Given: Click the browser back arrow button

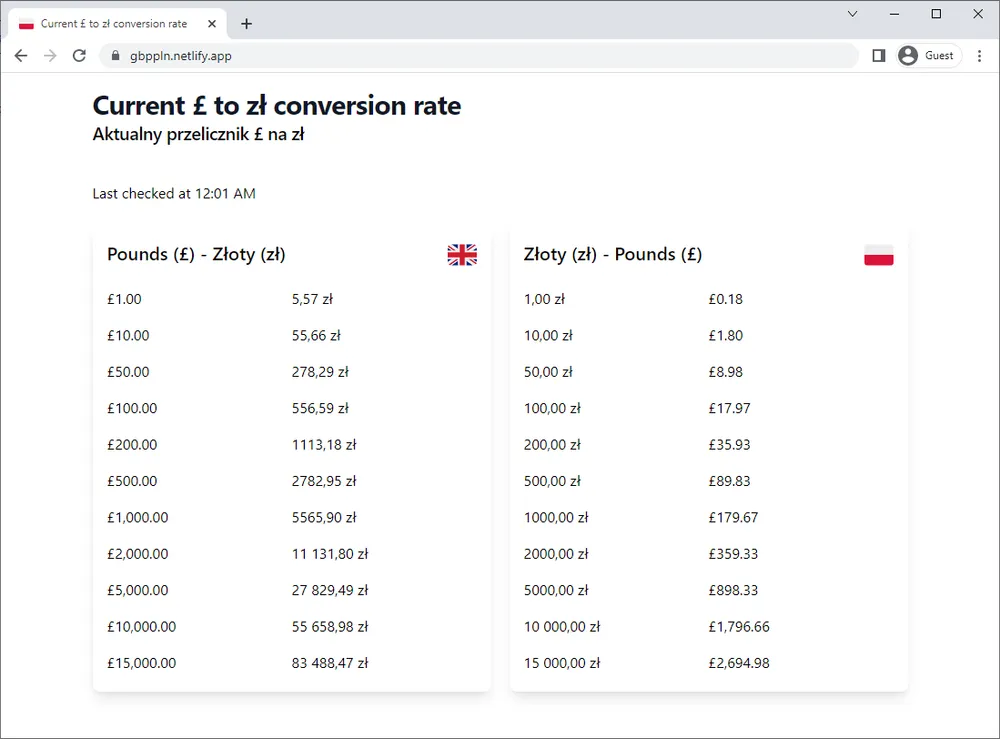Looking at the screenshot, I should [21, 56].
